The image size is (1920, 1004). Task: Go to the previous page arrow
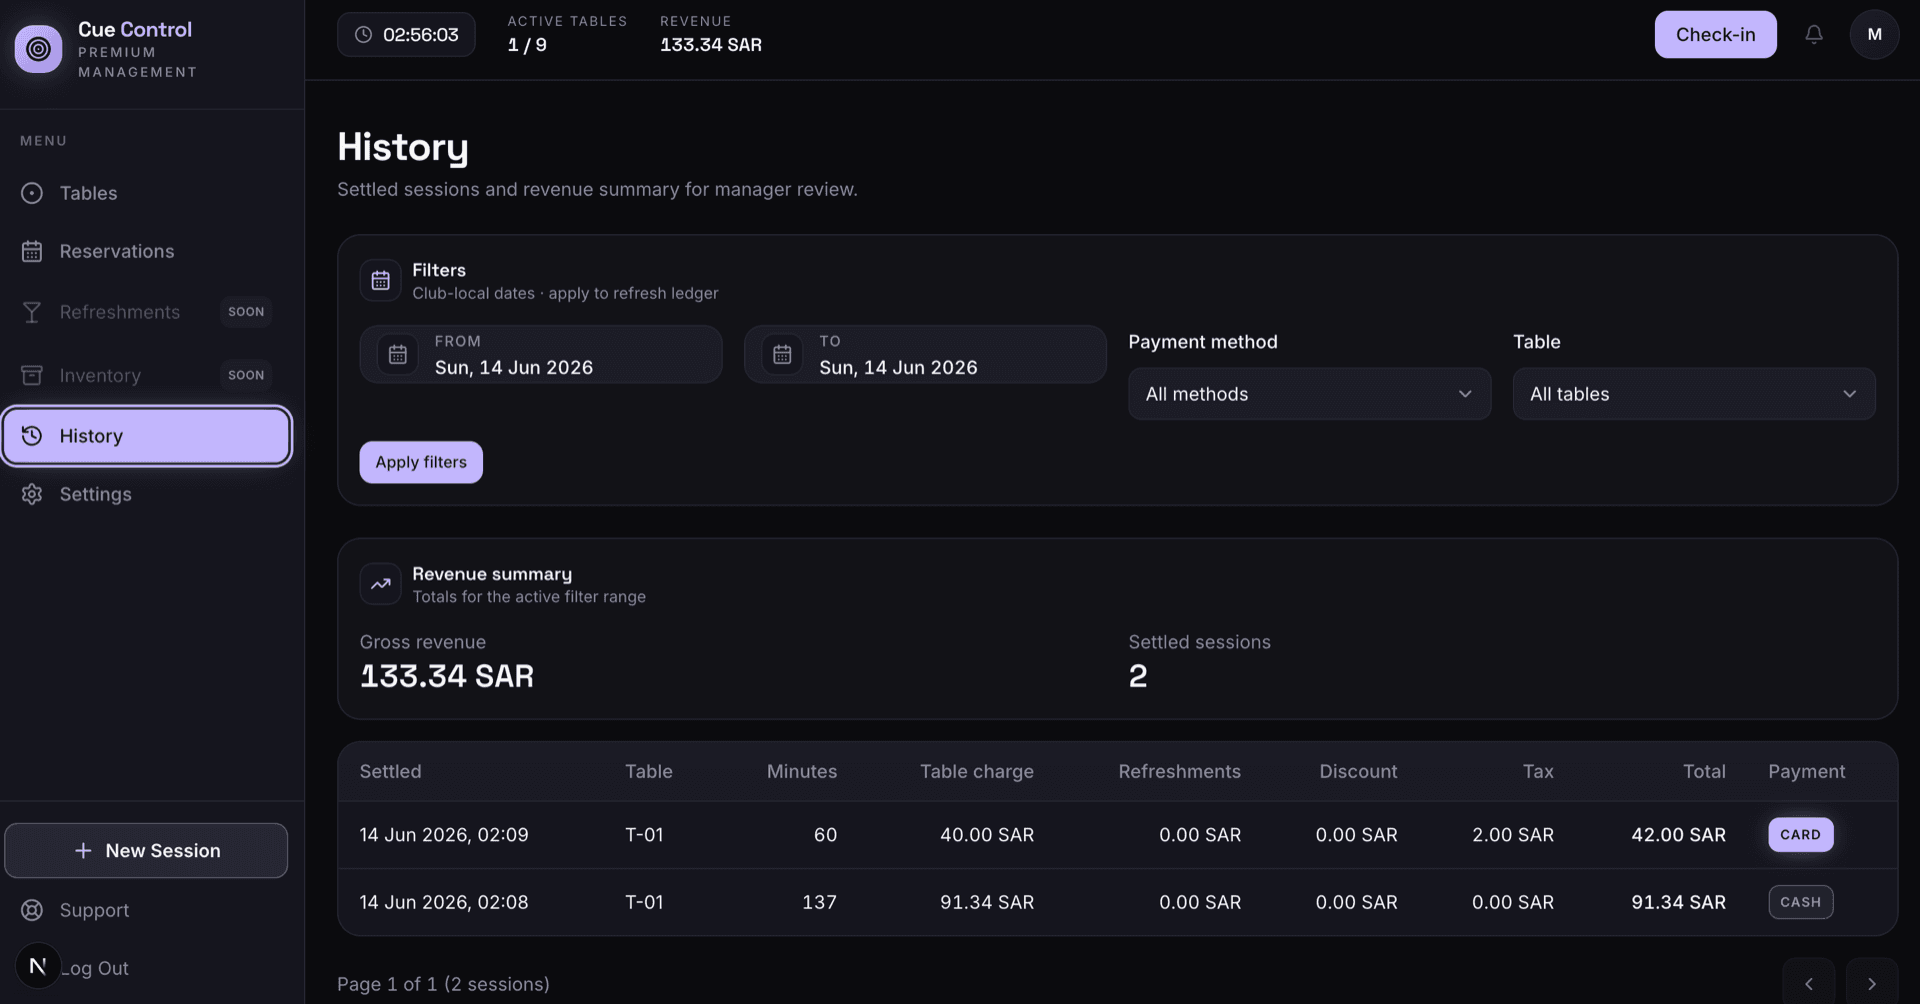point(1808,984)
